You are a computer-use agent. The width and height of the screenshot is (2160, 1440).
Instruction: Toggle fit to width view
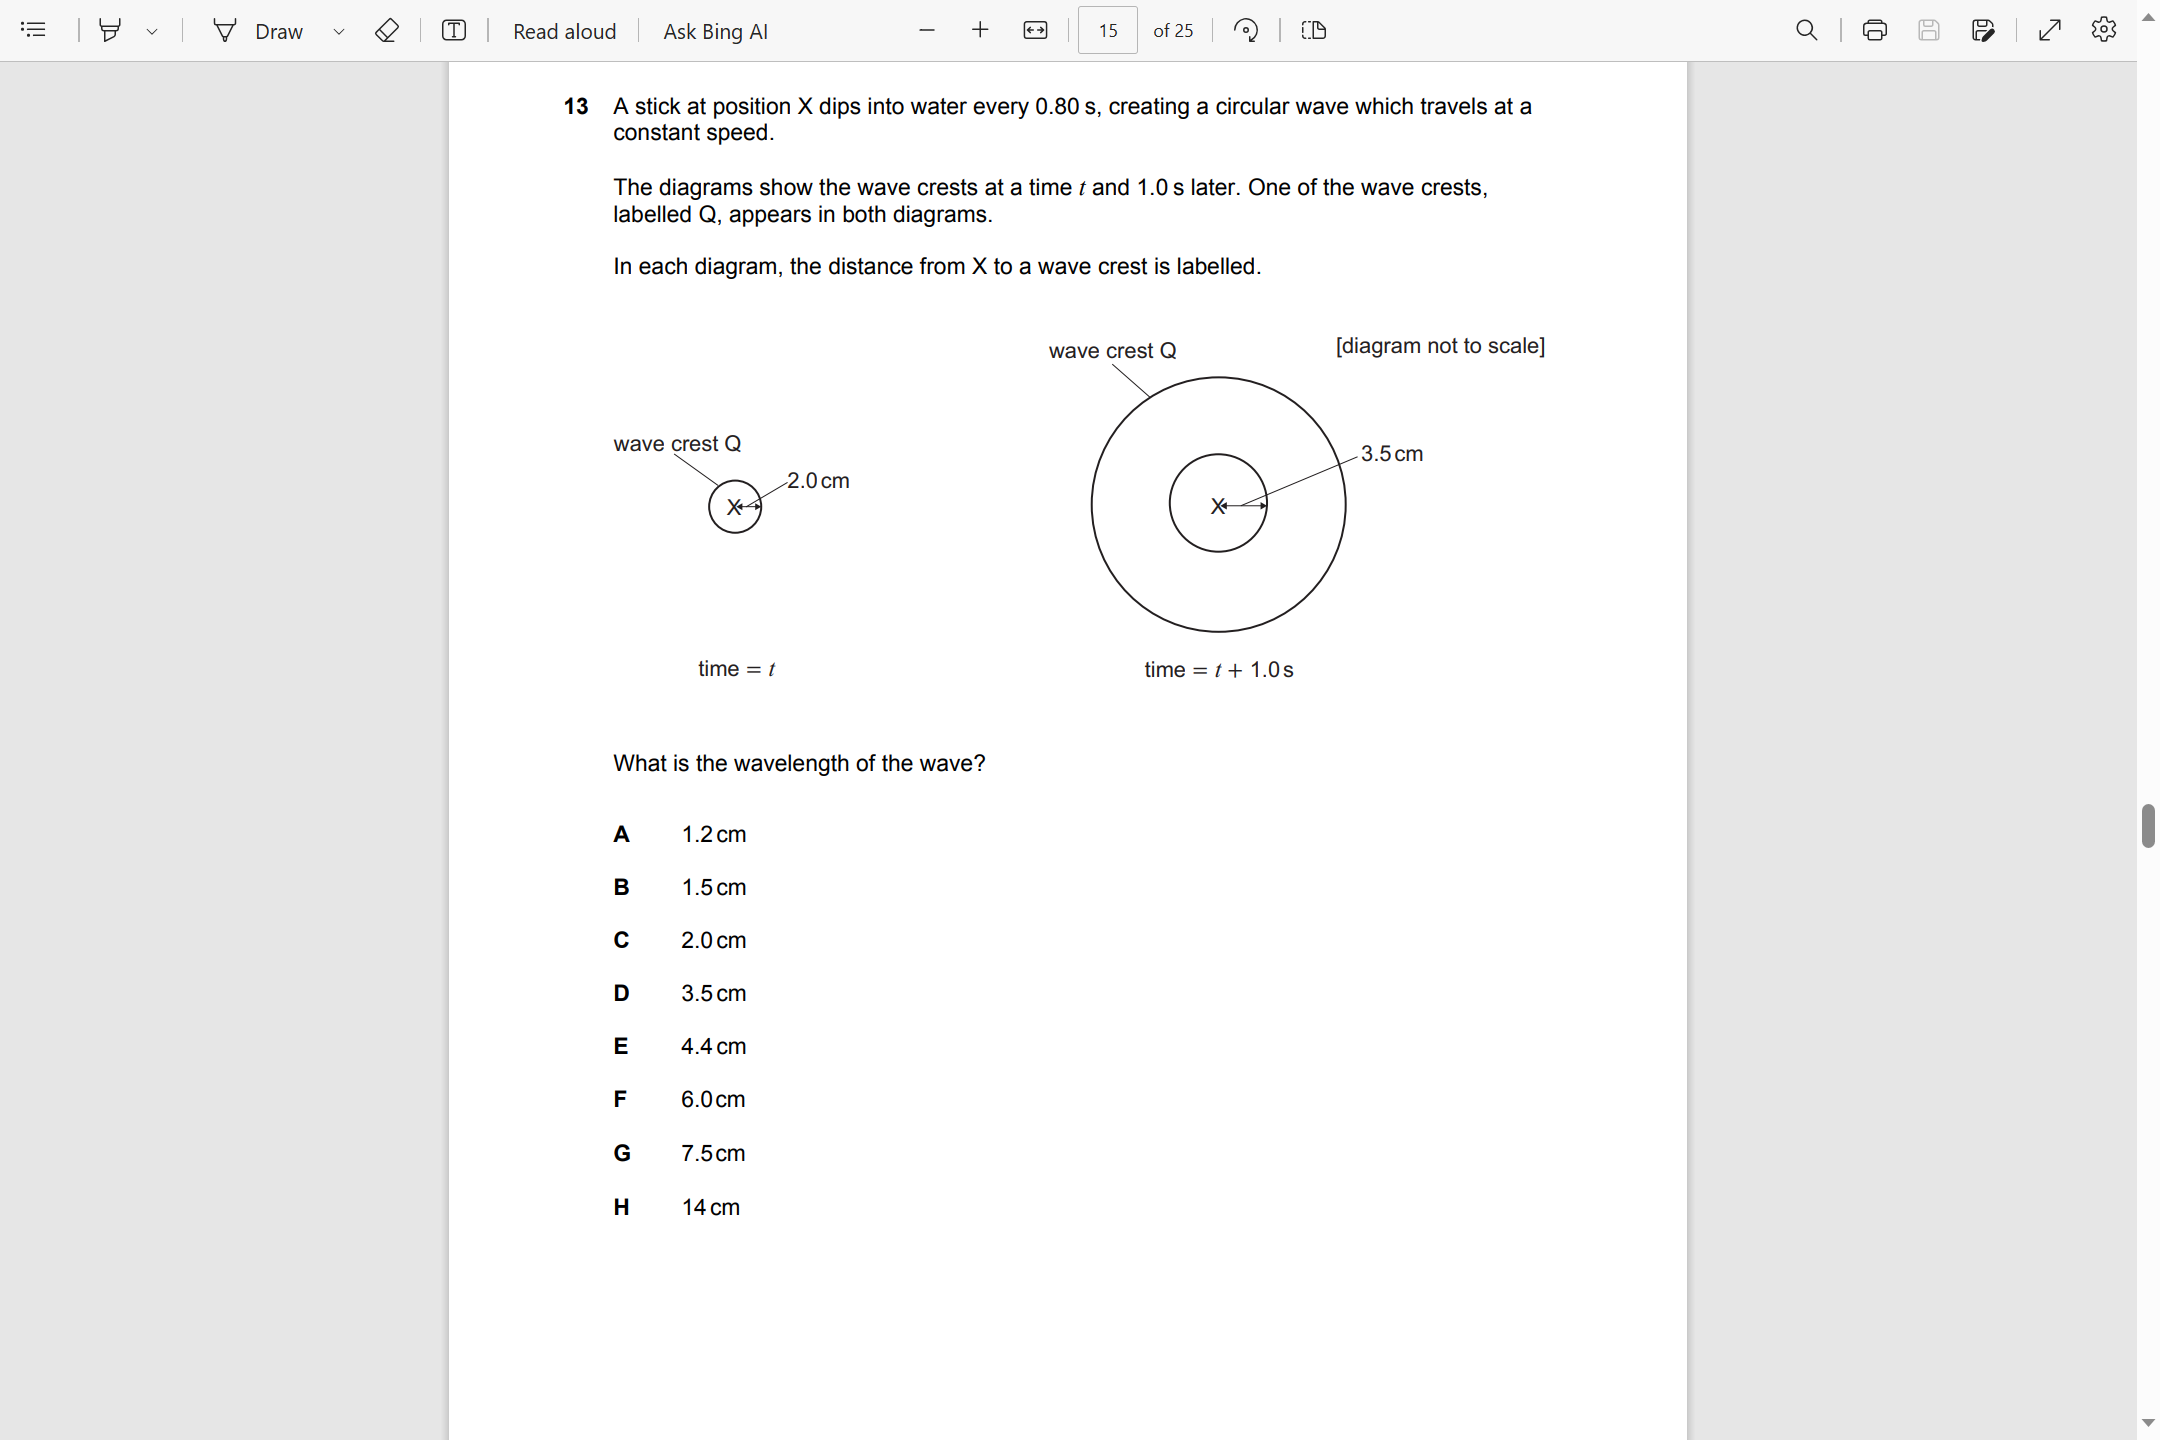(x=1035, y=30)
